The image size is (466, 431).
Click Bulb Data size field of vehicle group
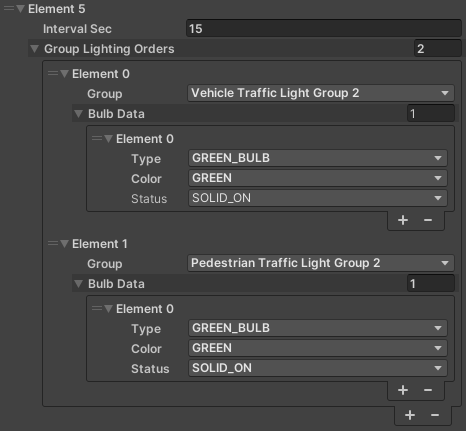tap(431, 114)
